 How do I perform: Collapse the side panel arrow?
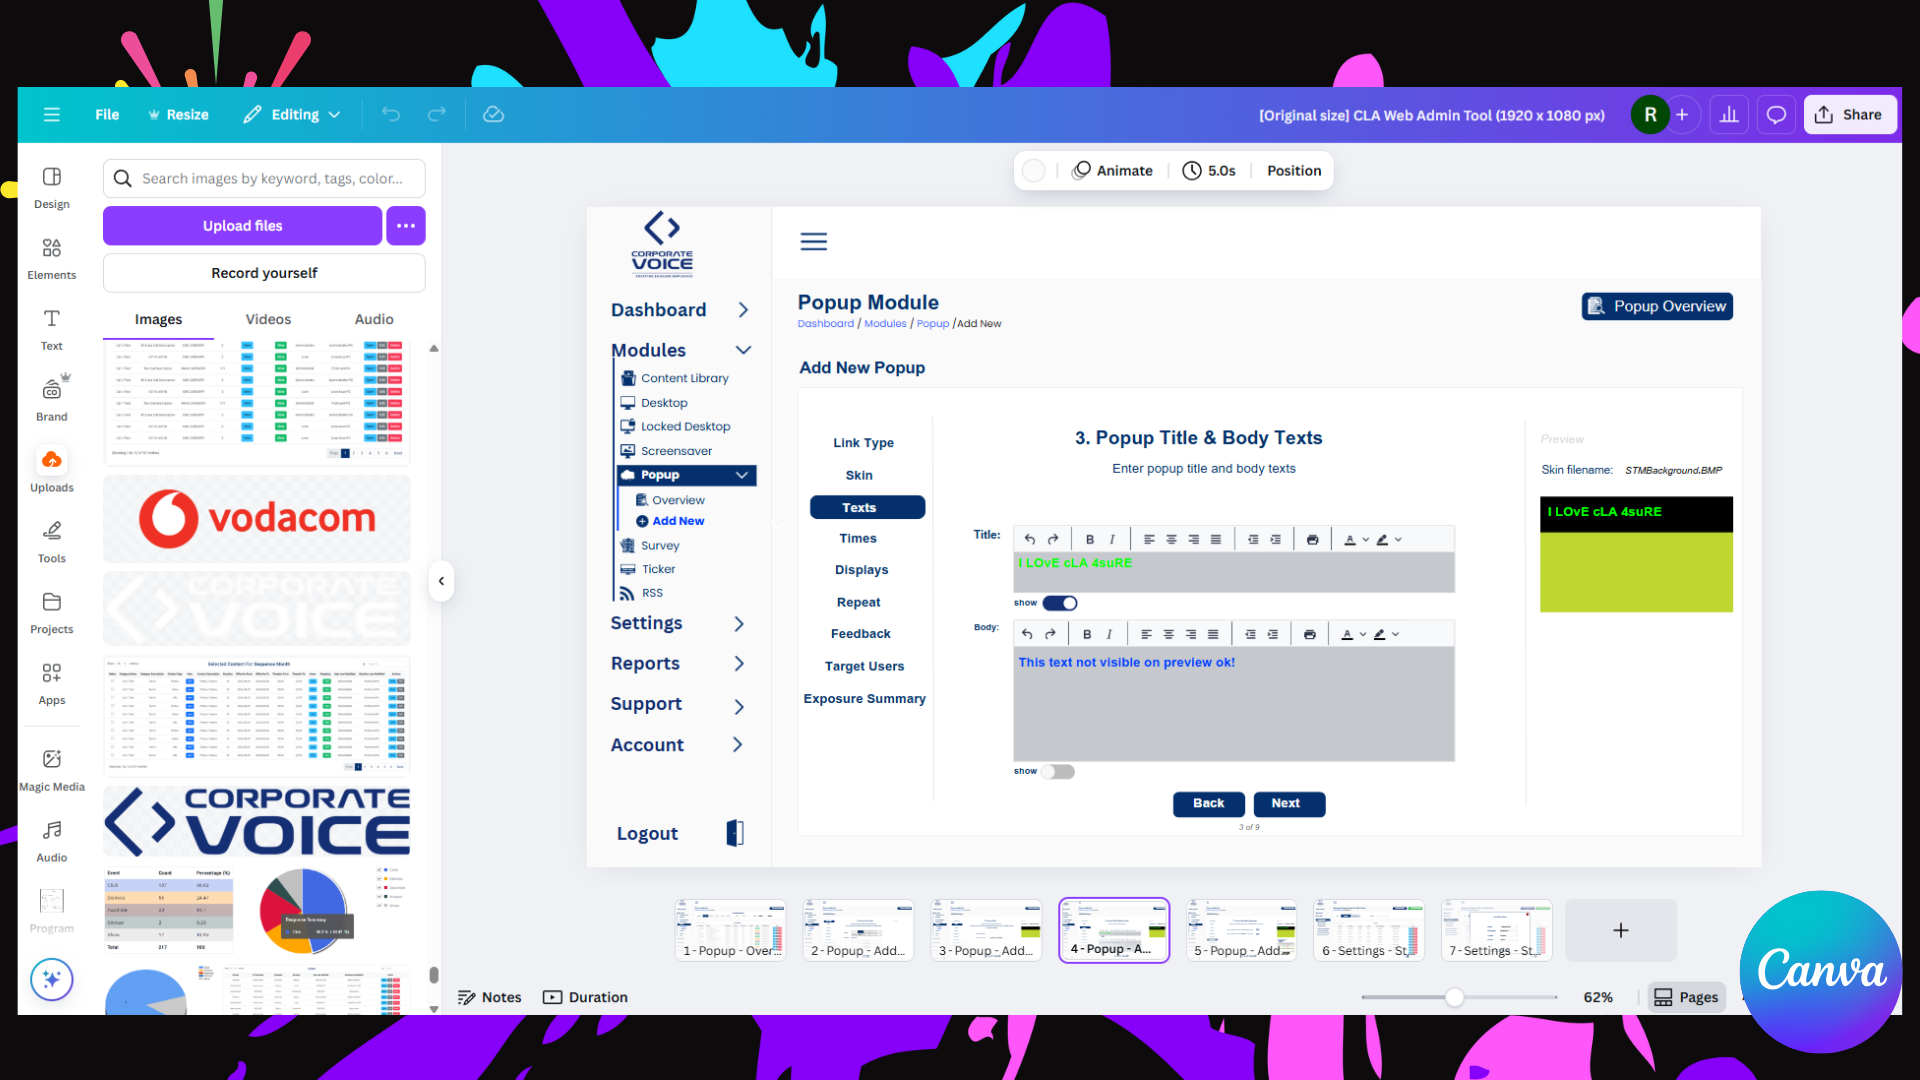click(x=441, y=581)
